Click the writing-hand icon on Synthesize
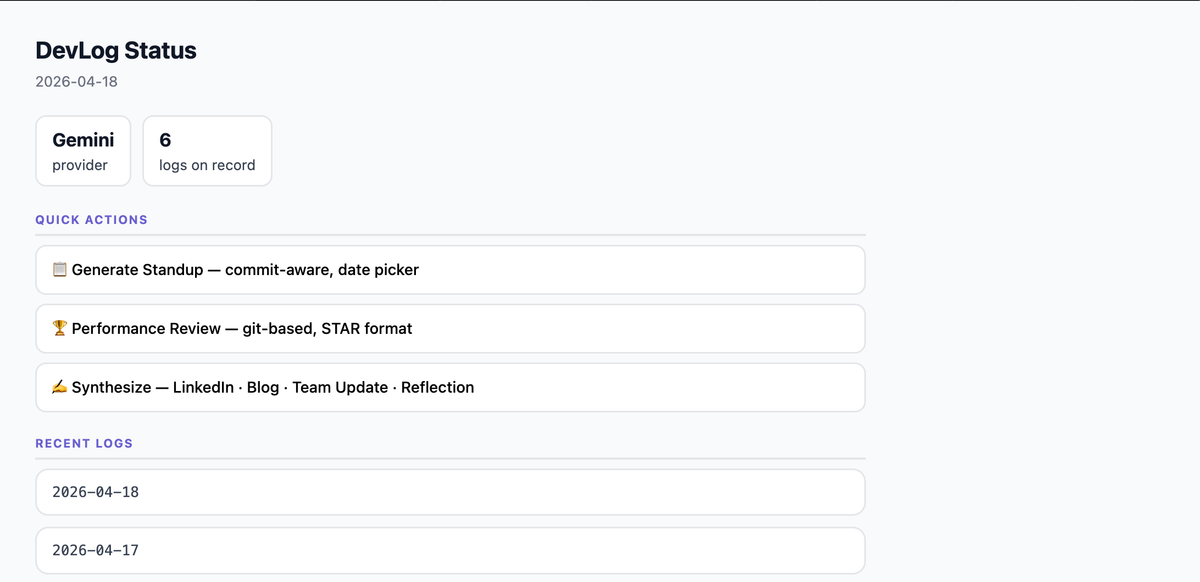This screenshot has width=1200, height=582. click(x=61, y=387)
